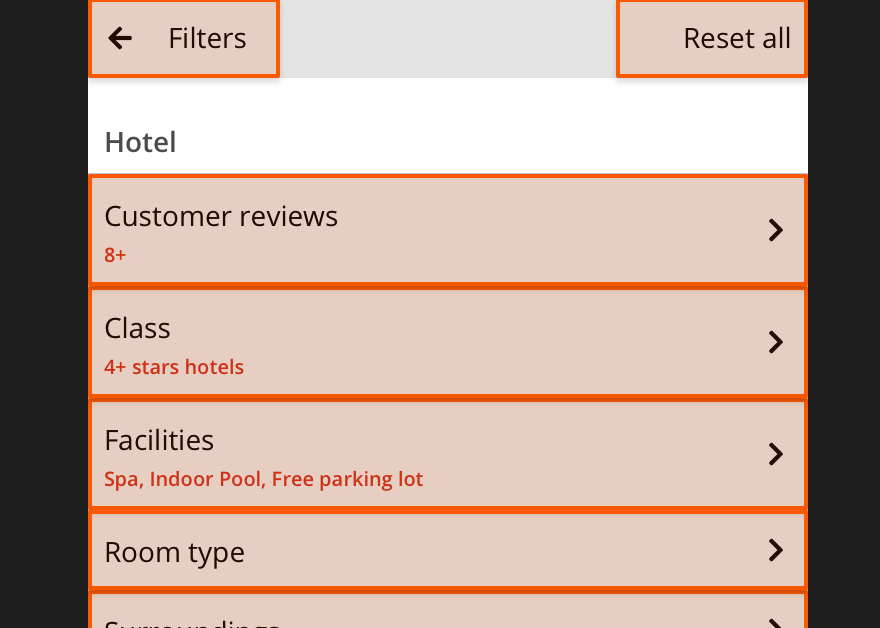
Task: Click the 4+ stars hotels text
Action: (174, 367)
